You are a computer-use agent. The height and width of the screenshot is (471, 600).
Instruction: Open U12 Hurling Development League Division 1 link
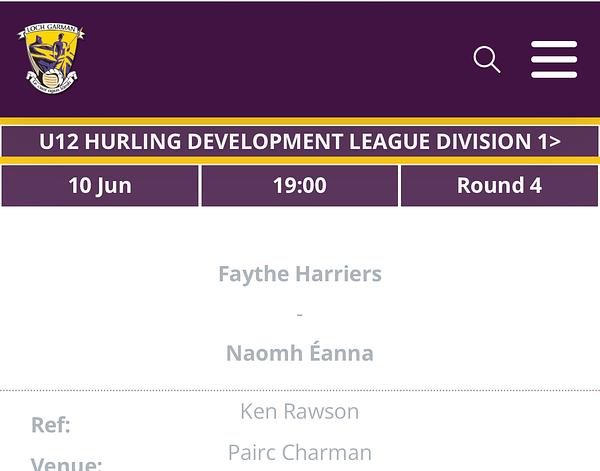click(300, 141)
